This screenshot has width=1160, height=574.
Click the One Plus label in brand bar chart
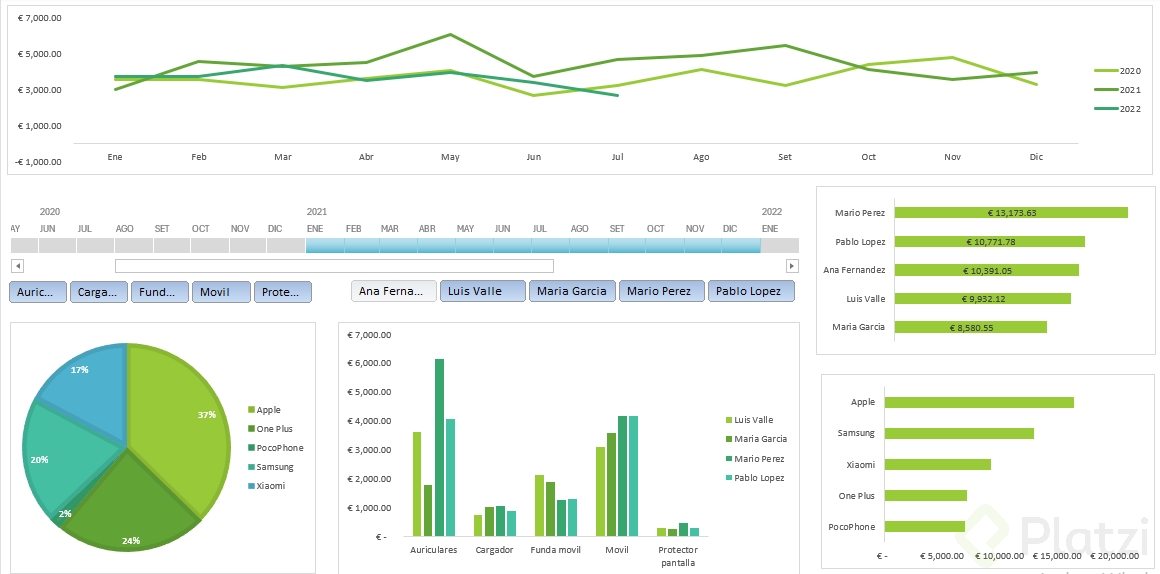pos(857,496)
